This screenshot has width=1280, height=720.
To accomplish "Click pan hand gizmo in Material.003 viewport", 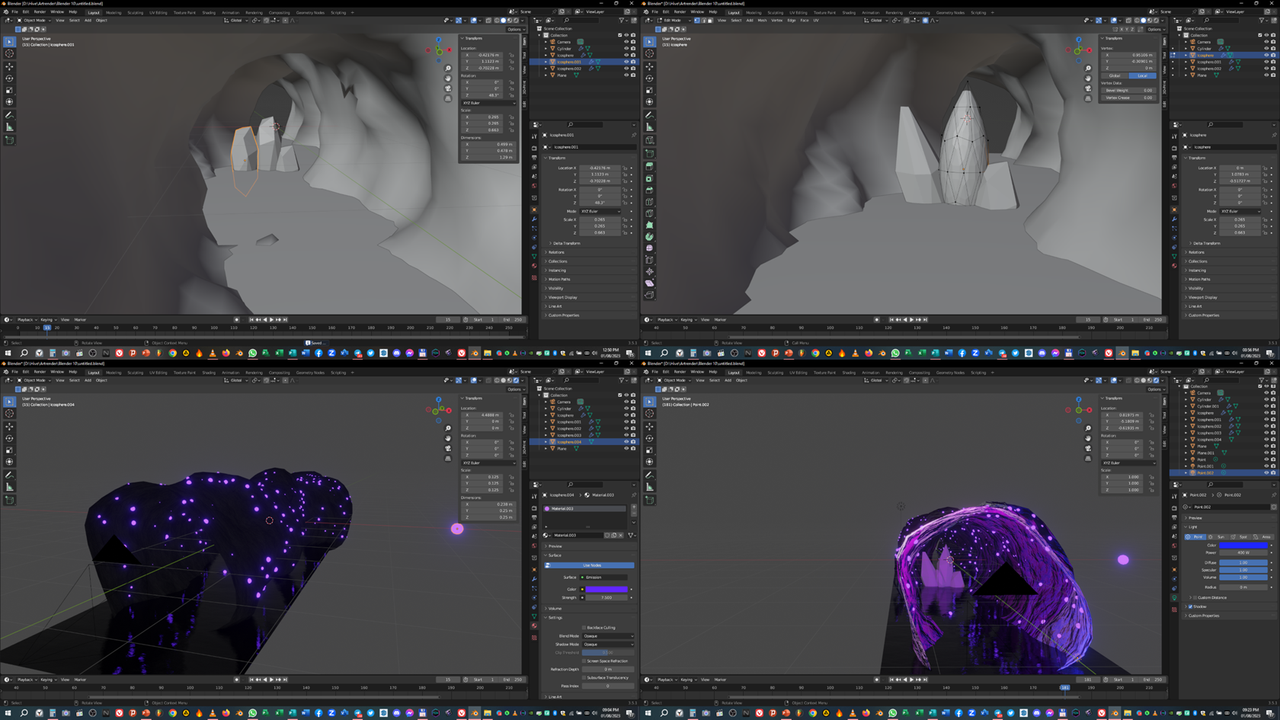I will click(448, 438).
